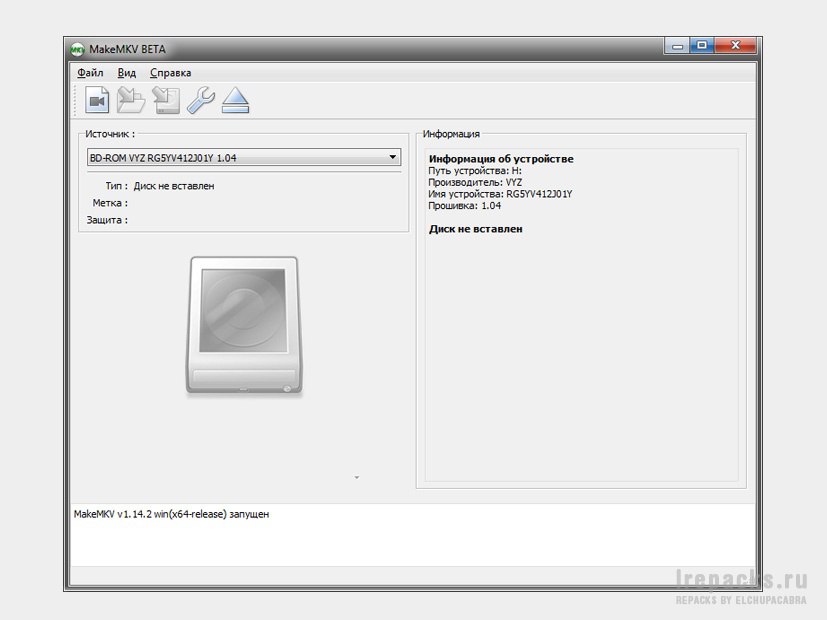Click the 'Путь устройства: H:' line
827x620 pixels.
tap(475, 171)
